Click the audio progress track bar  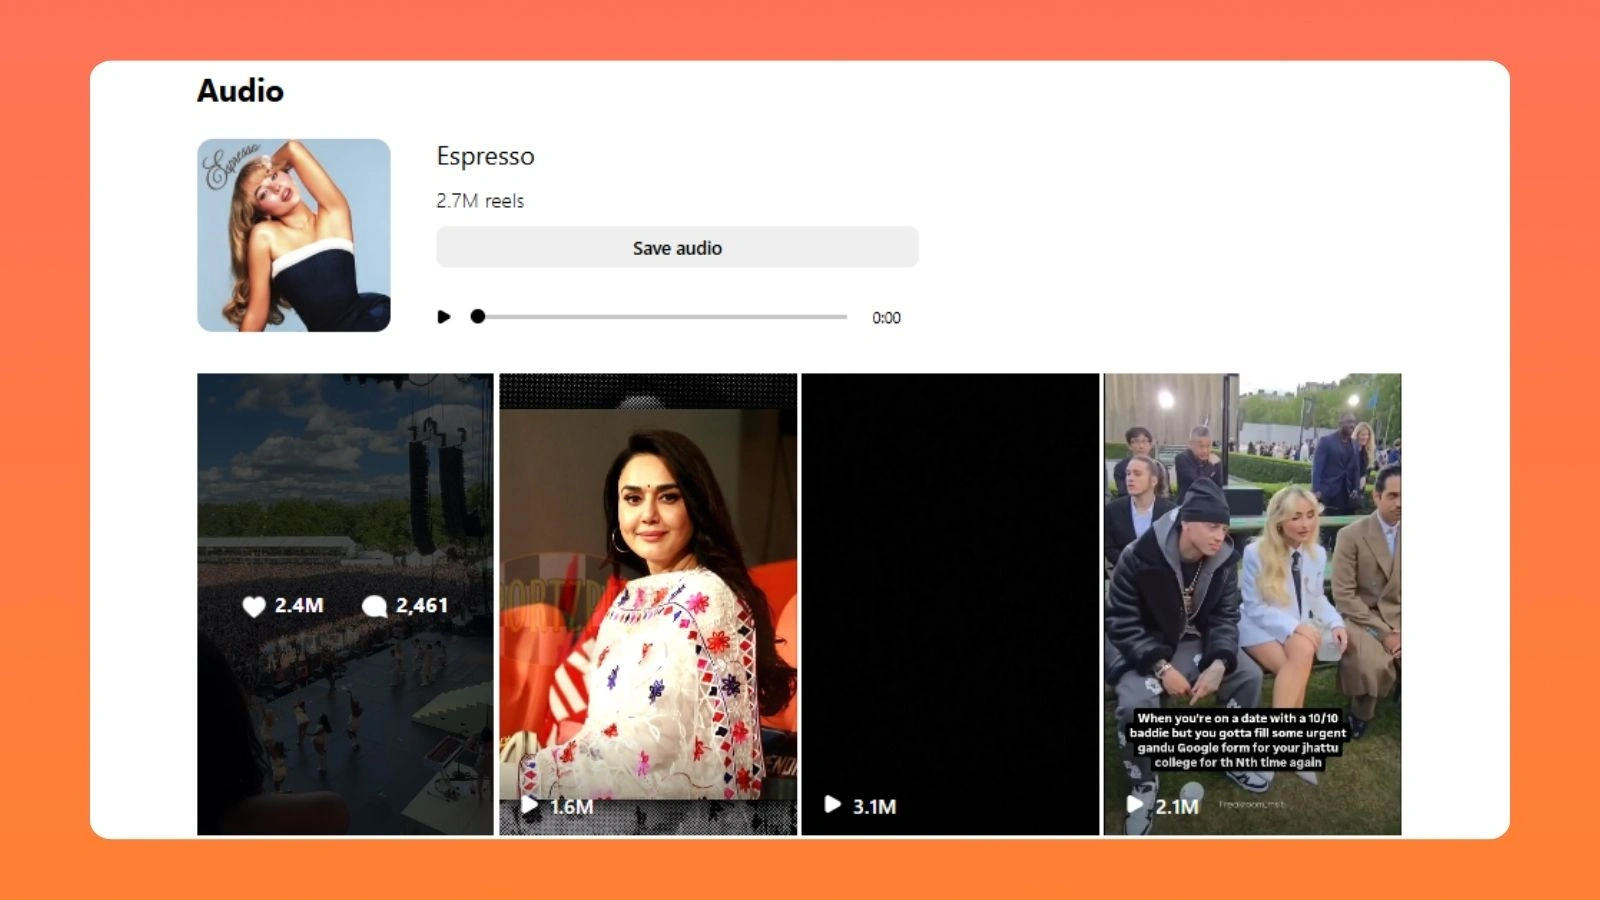coord(660,317)
